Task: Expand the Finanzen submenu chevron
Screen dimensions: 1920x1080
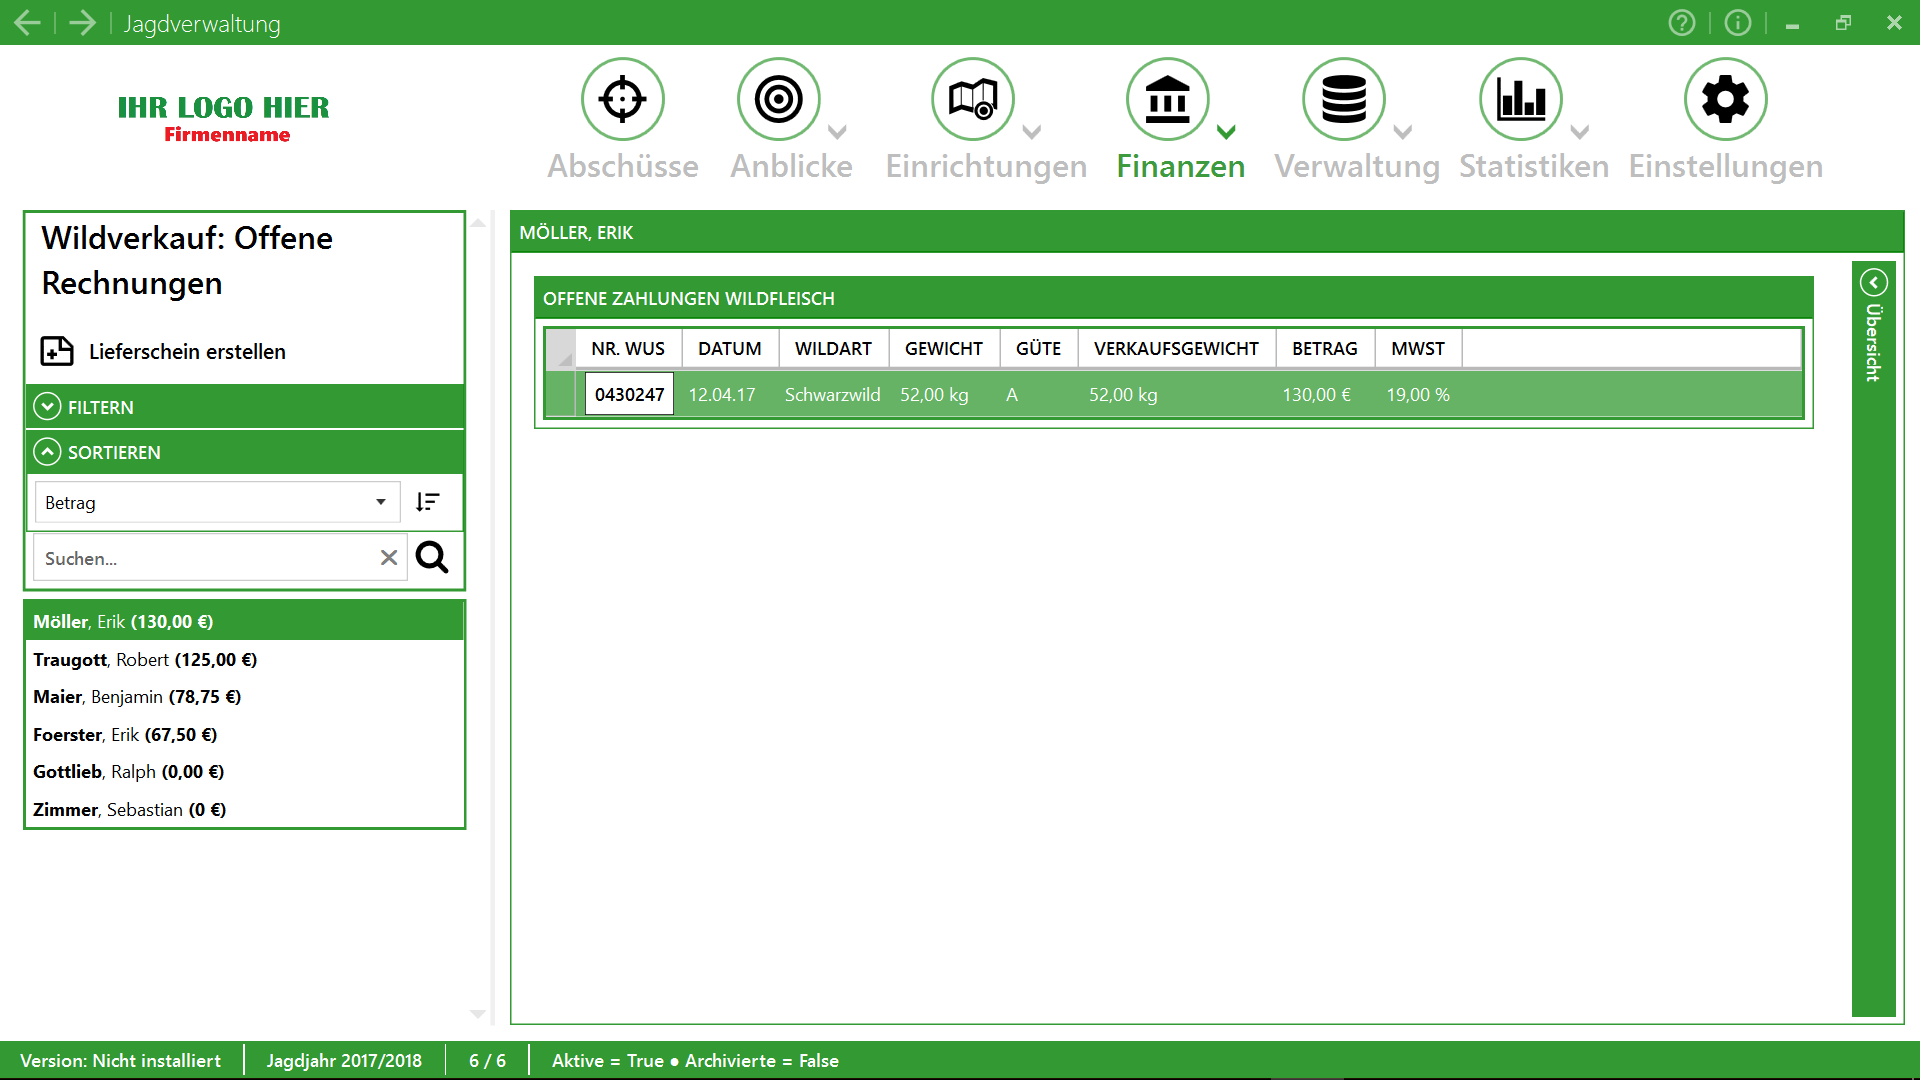Action: tap(1226, 132)
